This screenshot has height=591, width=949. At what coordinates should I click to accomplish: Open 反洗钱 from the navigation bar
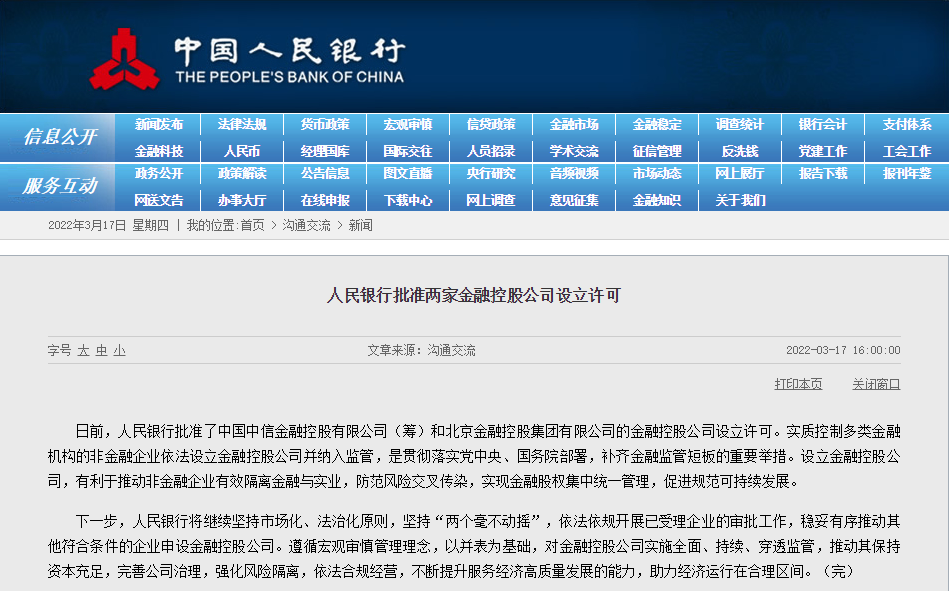tap(740, 151)
